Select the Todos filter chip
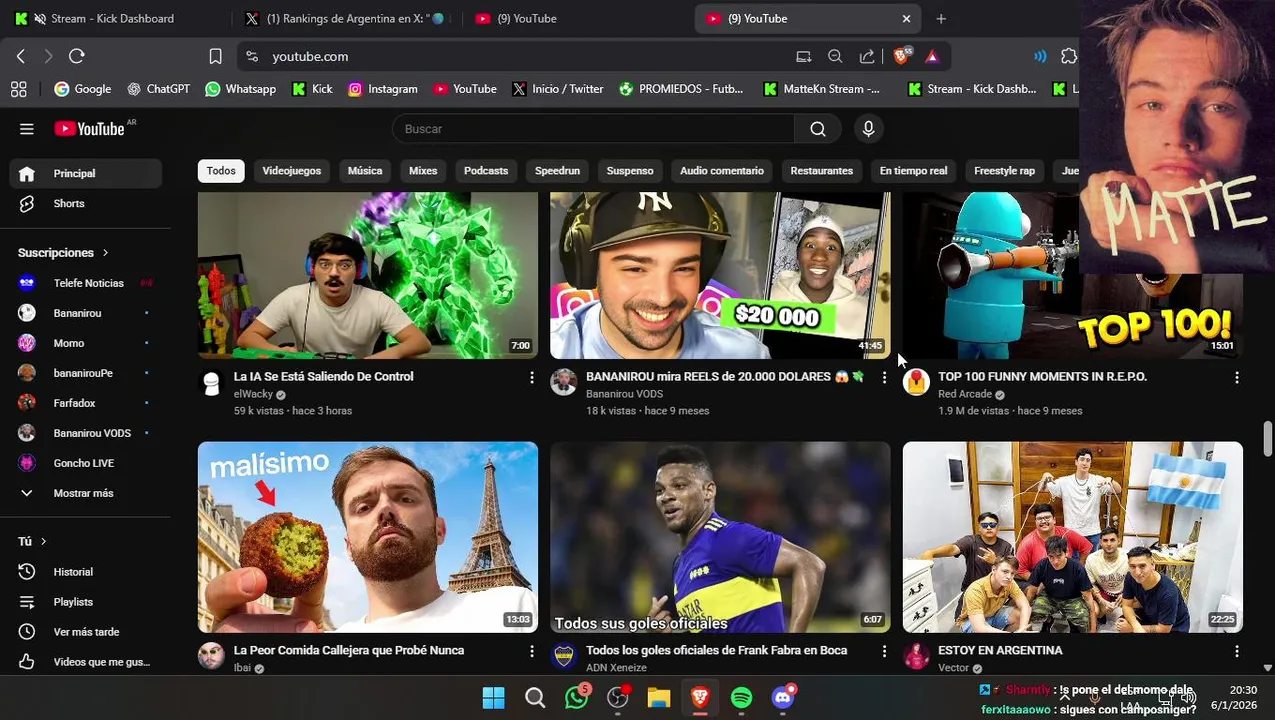This screenshot has height=720, width=1275. 221,171
